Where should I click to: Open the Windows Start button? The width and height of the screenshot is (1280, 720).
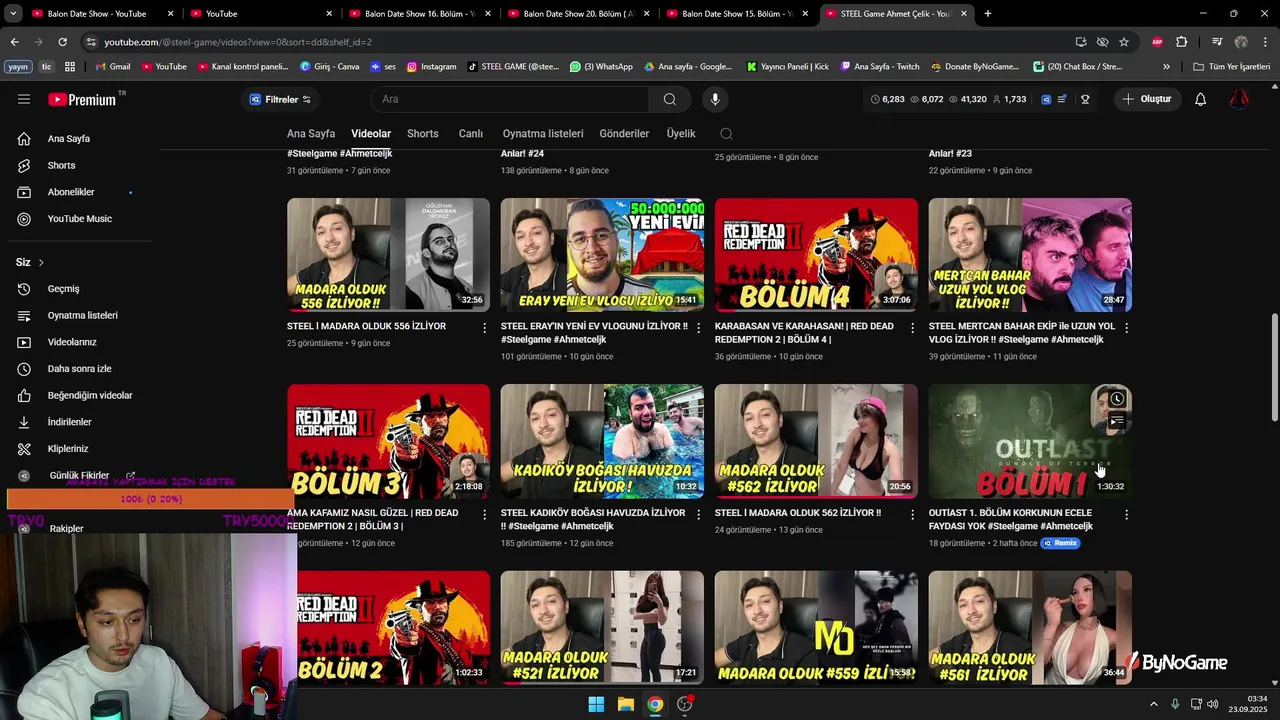596,704
